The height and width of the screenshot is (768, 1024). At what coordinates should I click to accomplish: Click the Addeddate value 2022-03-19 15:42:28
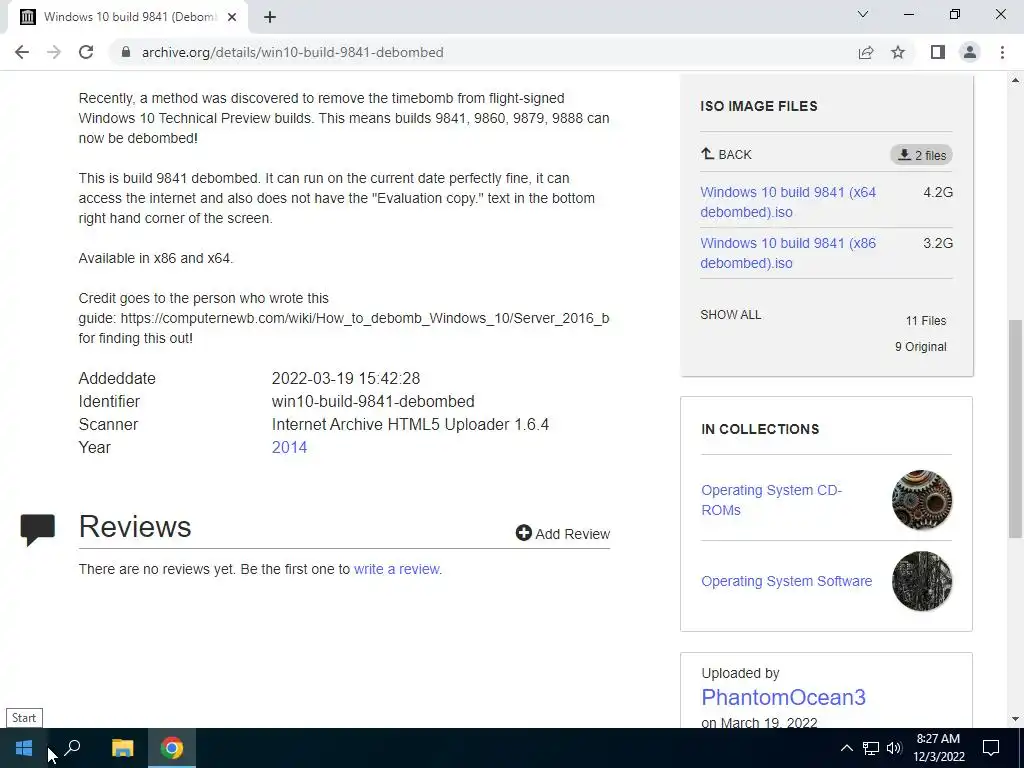pos(345,379)
